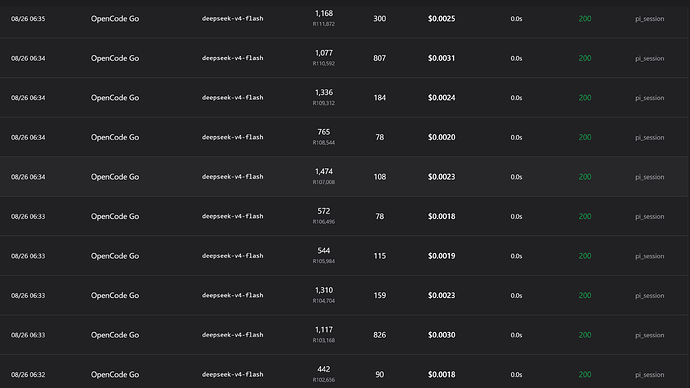Select the 544 token count

pos(324,251)
